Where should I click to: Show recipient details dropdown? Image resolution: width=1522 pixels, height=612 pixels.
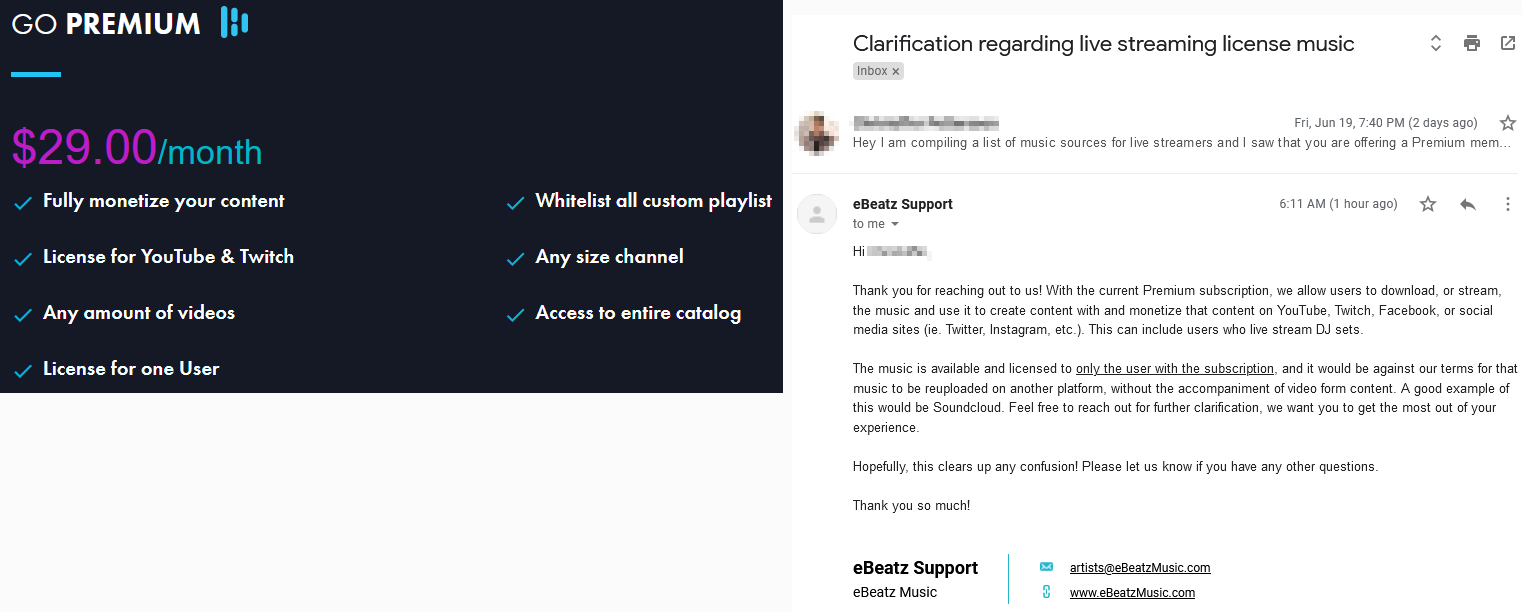[x=894, y=224]
